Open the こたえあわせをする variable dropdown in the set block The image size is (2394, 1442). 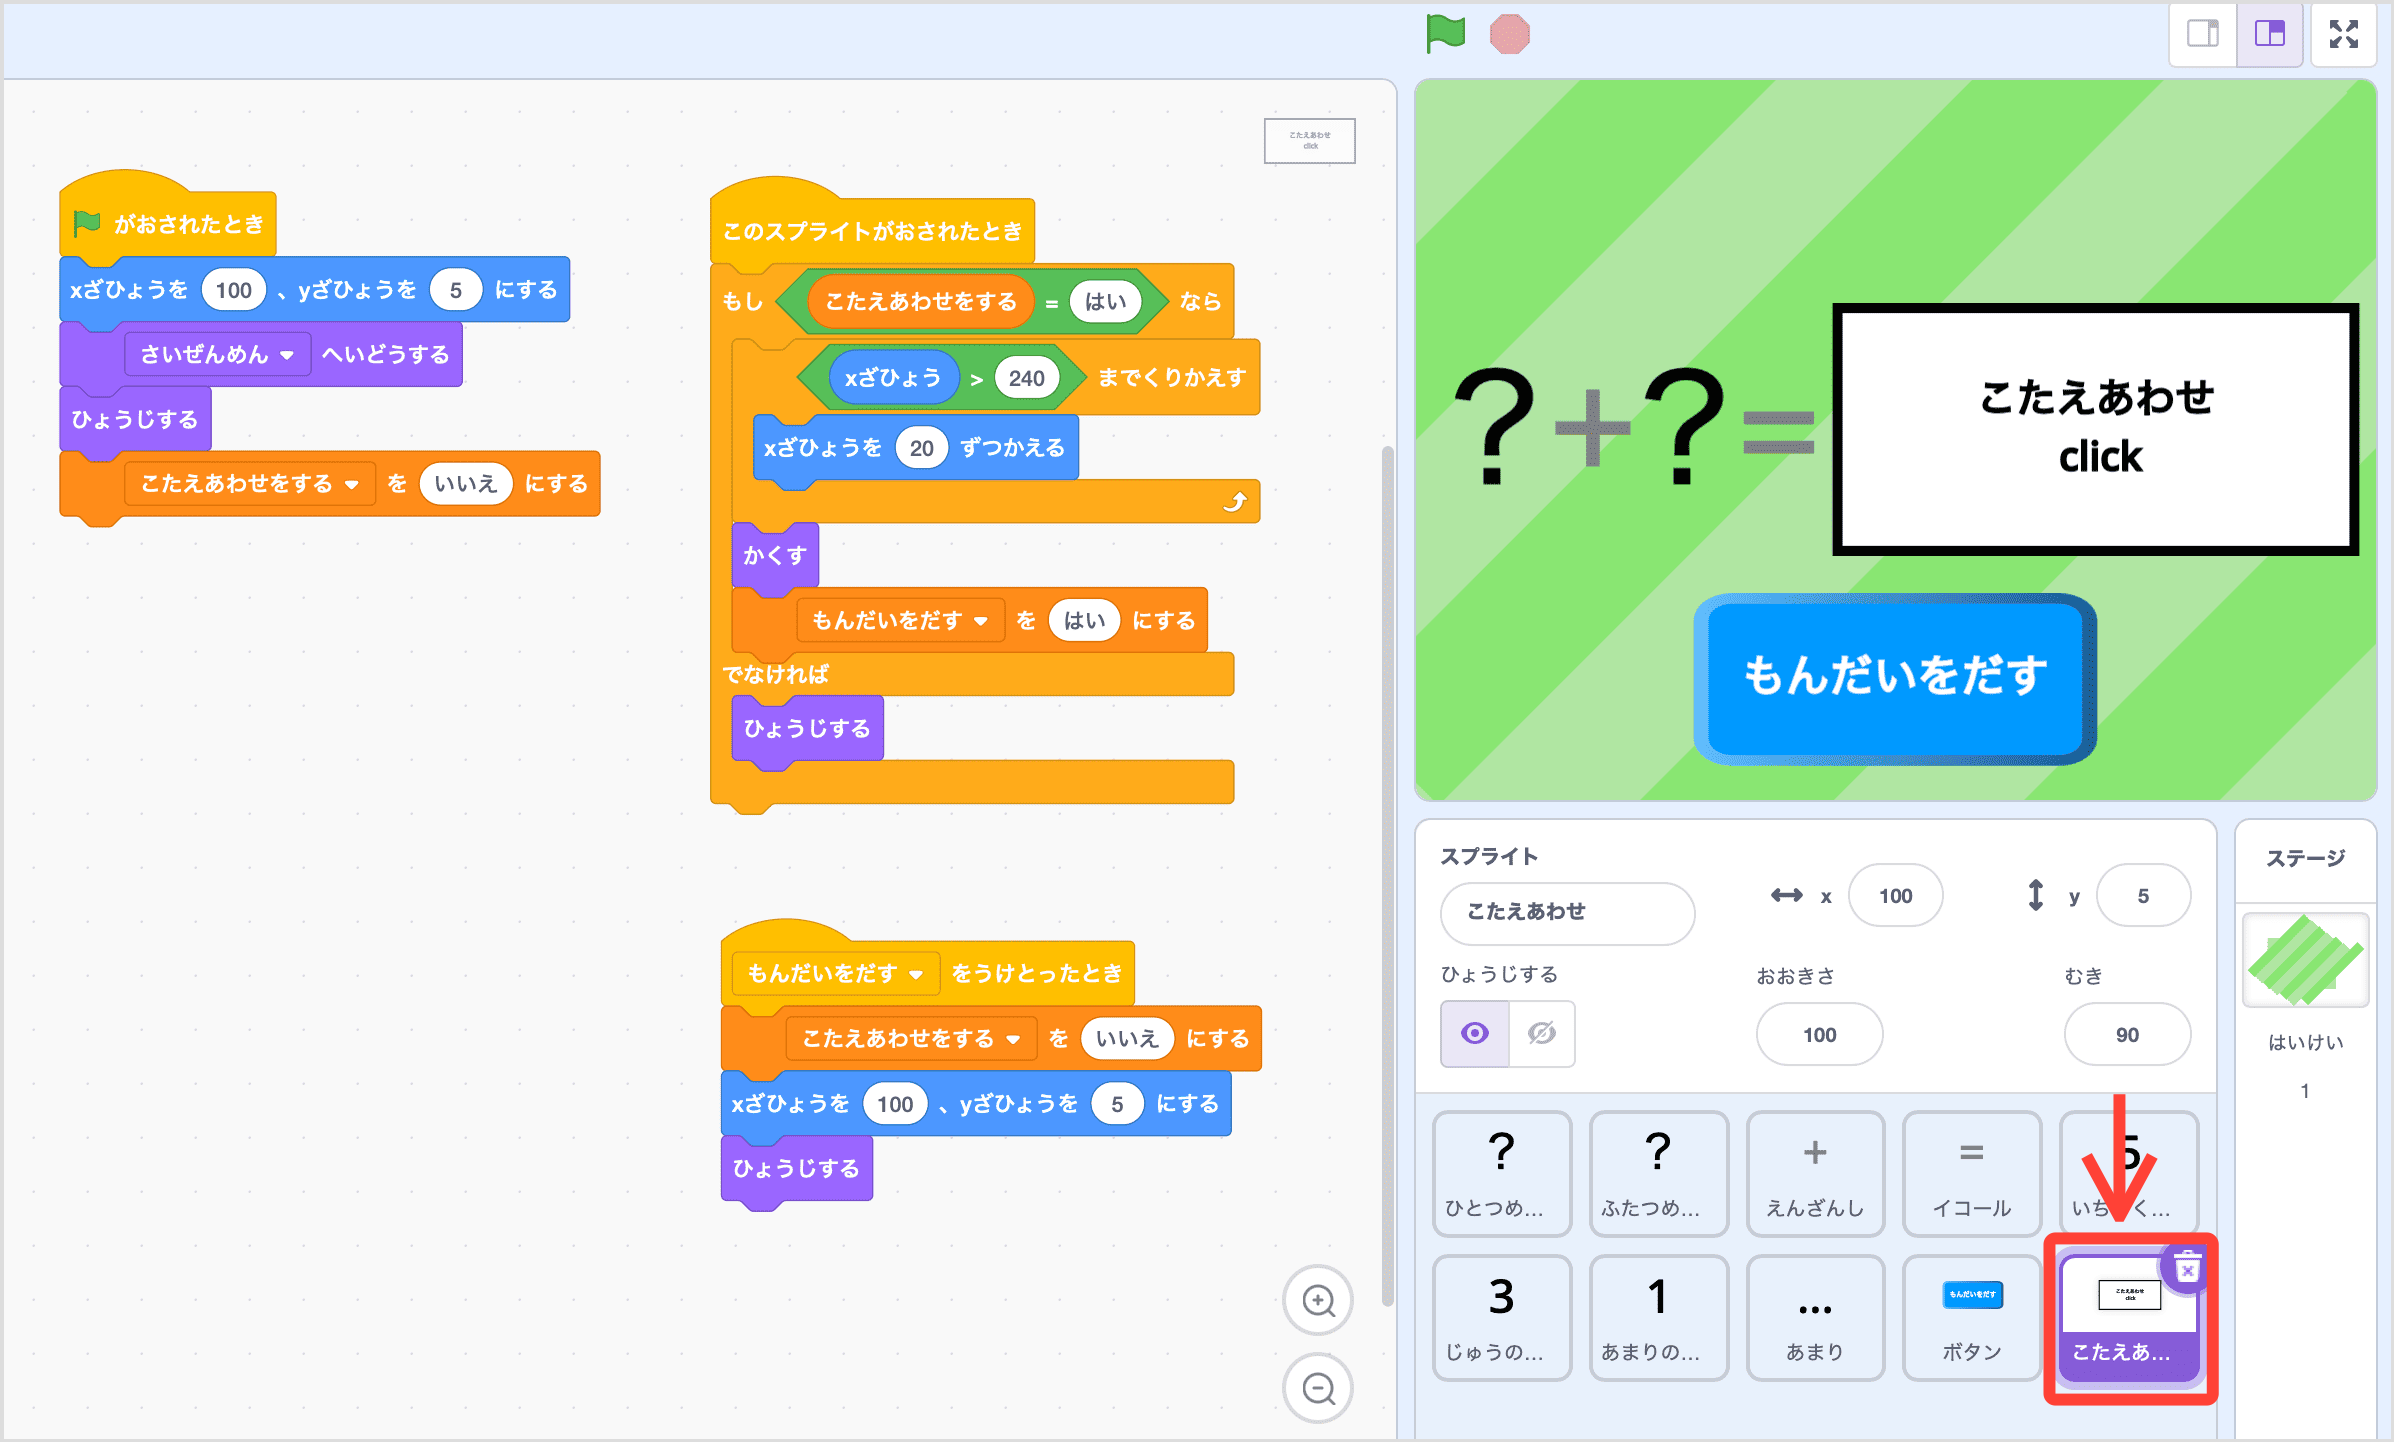point(252,483)
